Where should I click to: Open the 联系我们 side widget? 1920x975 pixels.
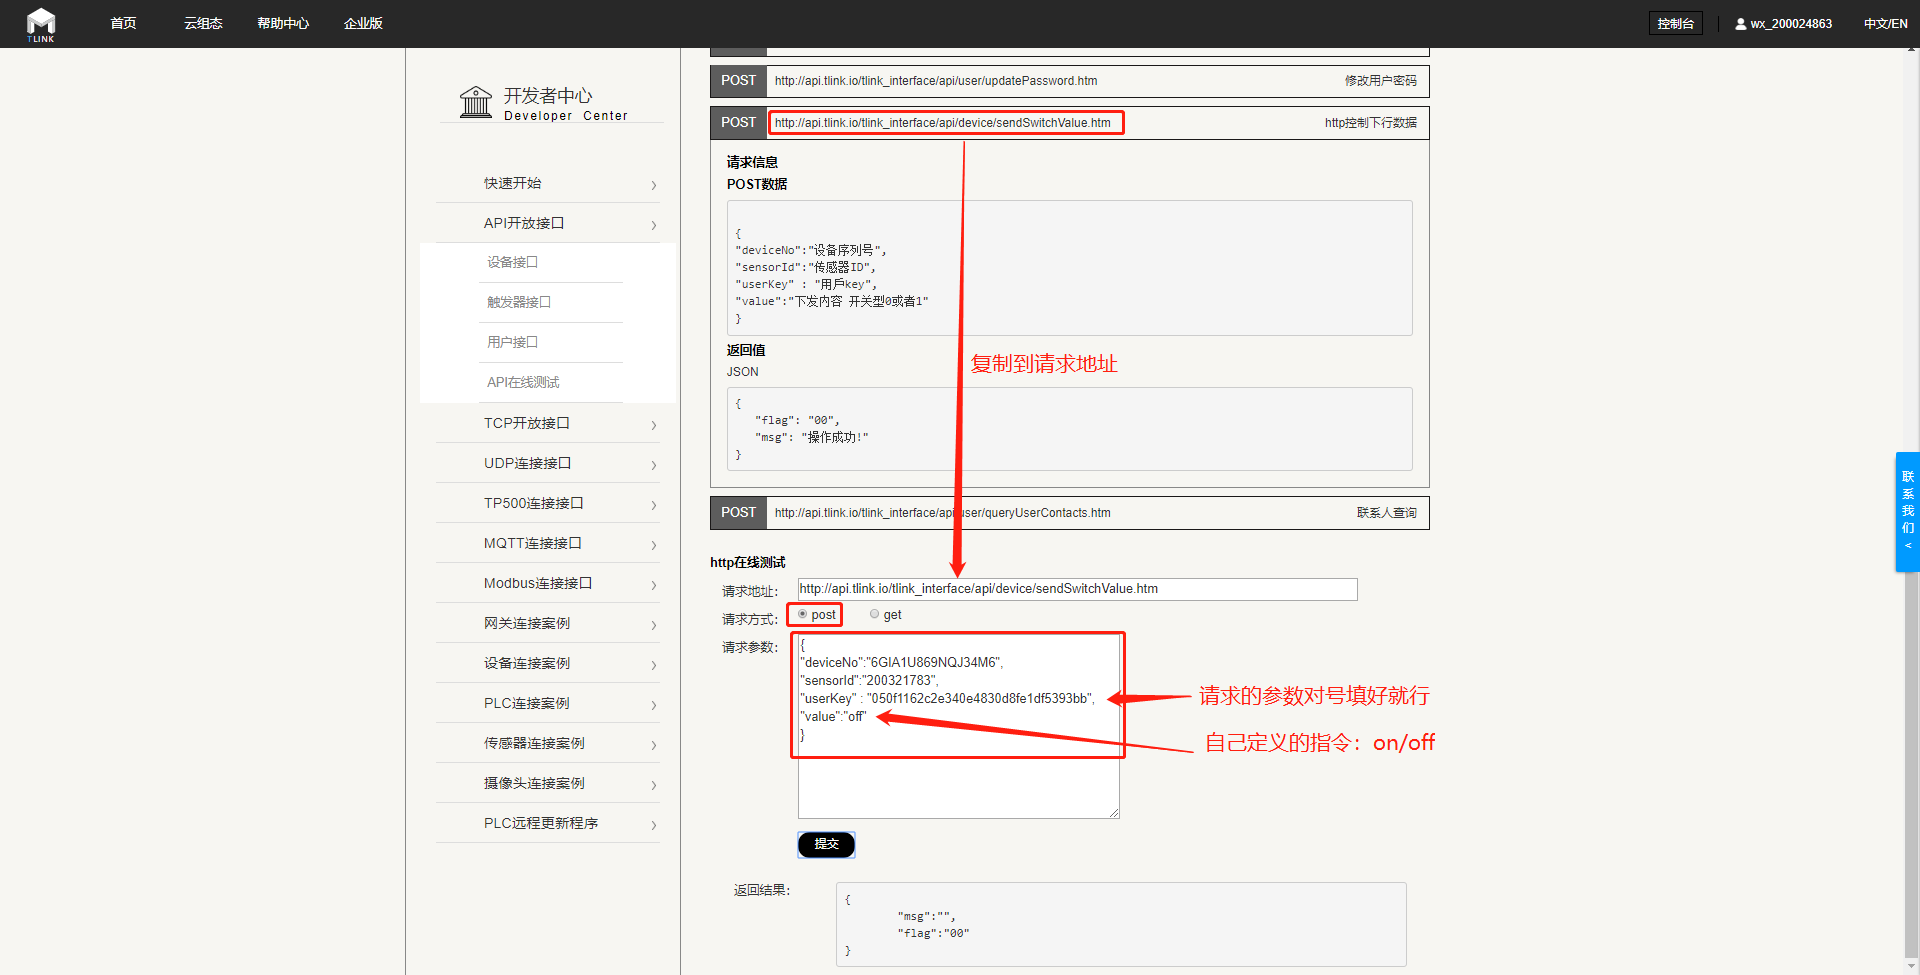1908,512
